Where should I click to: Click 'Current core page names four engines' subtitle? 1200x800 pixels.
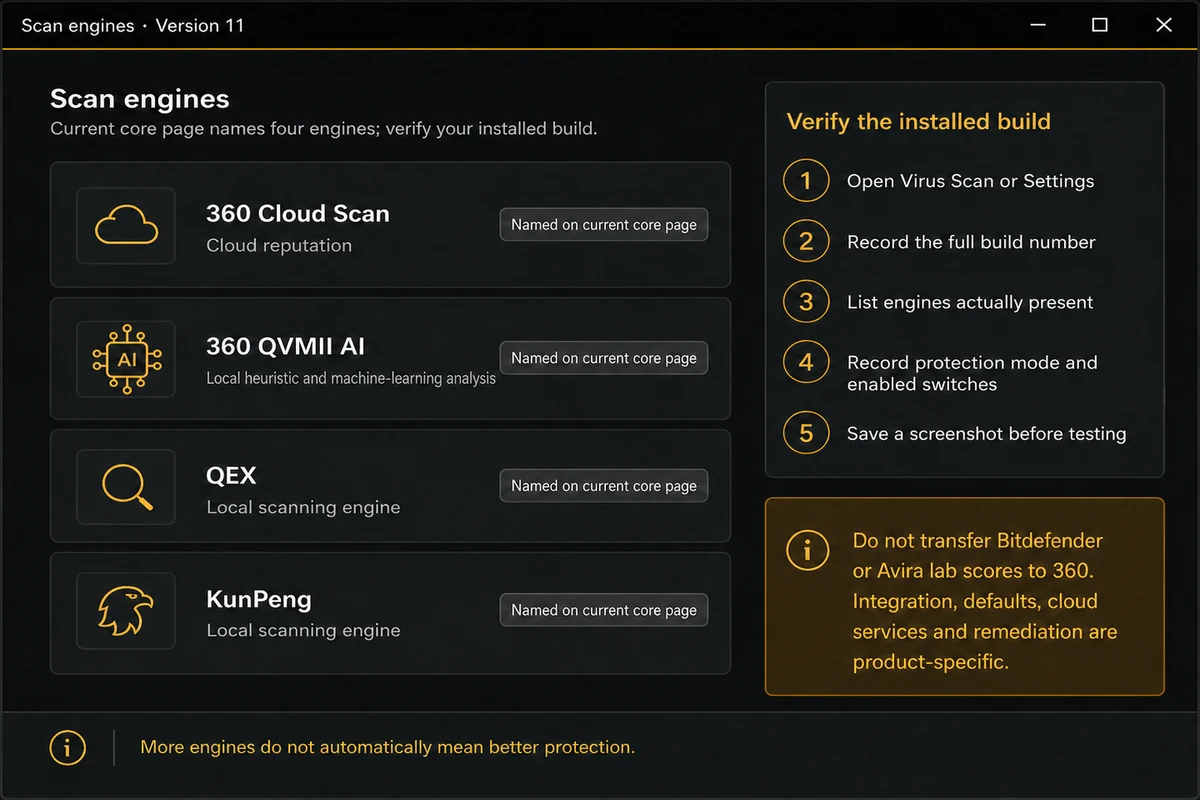coord(324,129)
